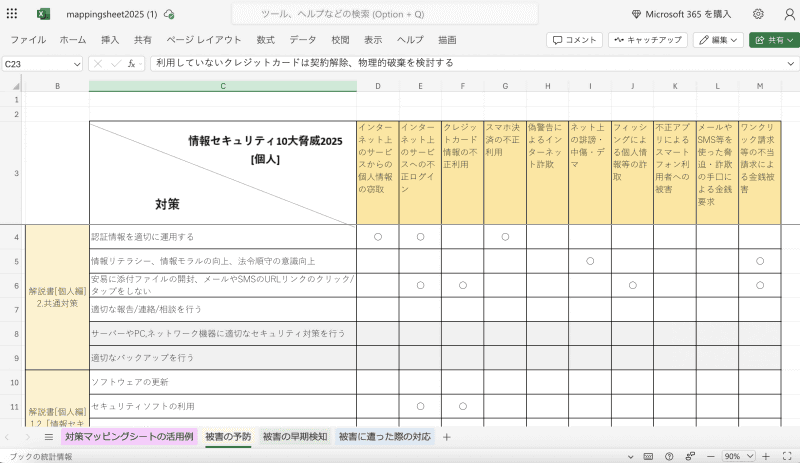Switch to 対策マッピングシートの活用例 sheet tab

coord(129,436)
